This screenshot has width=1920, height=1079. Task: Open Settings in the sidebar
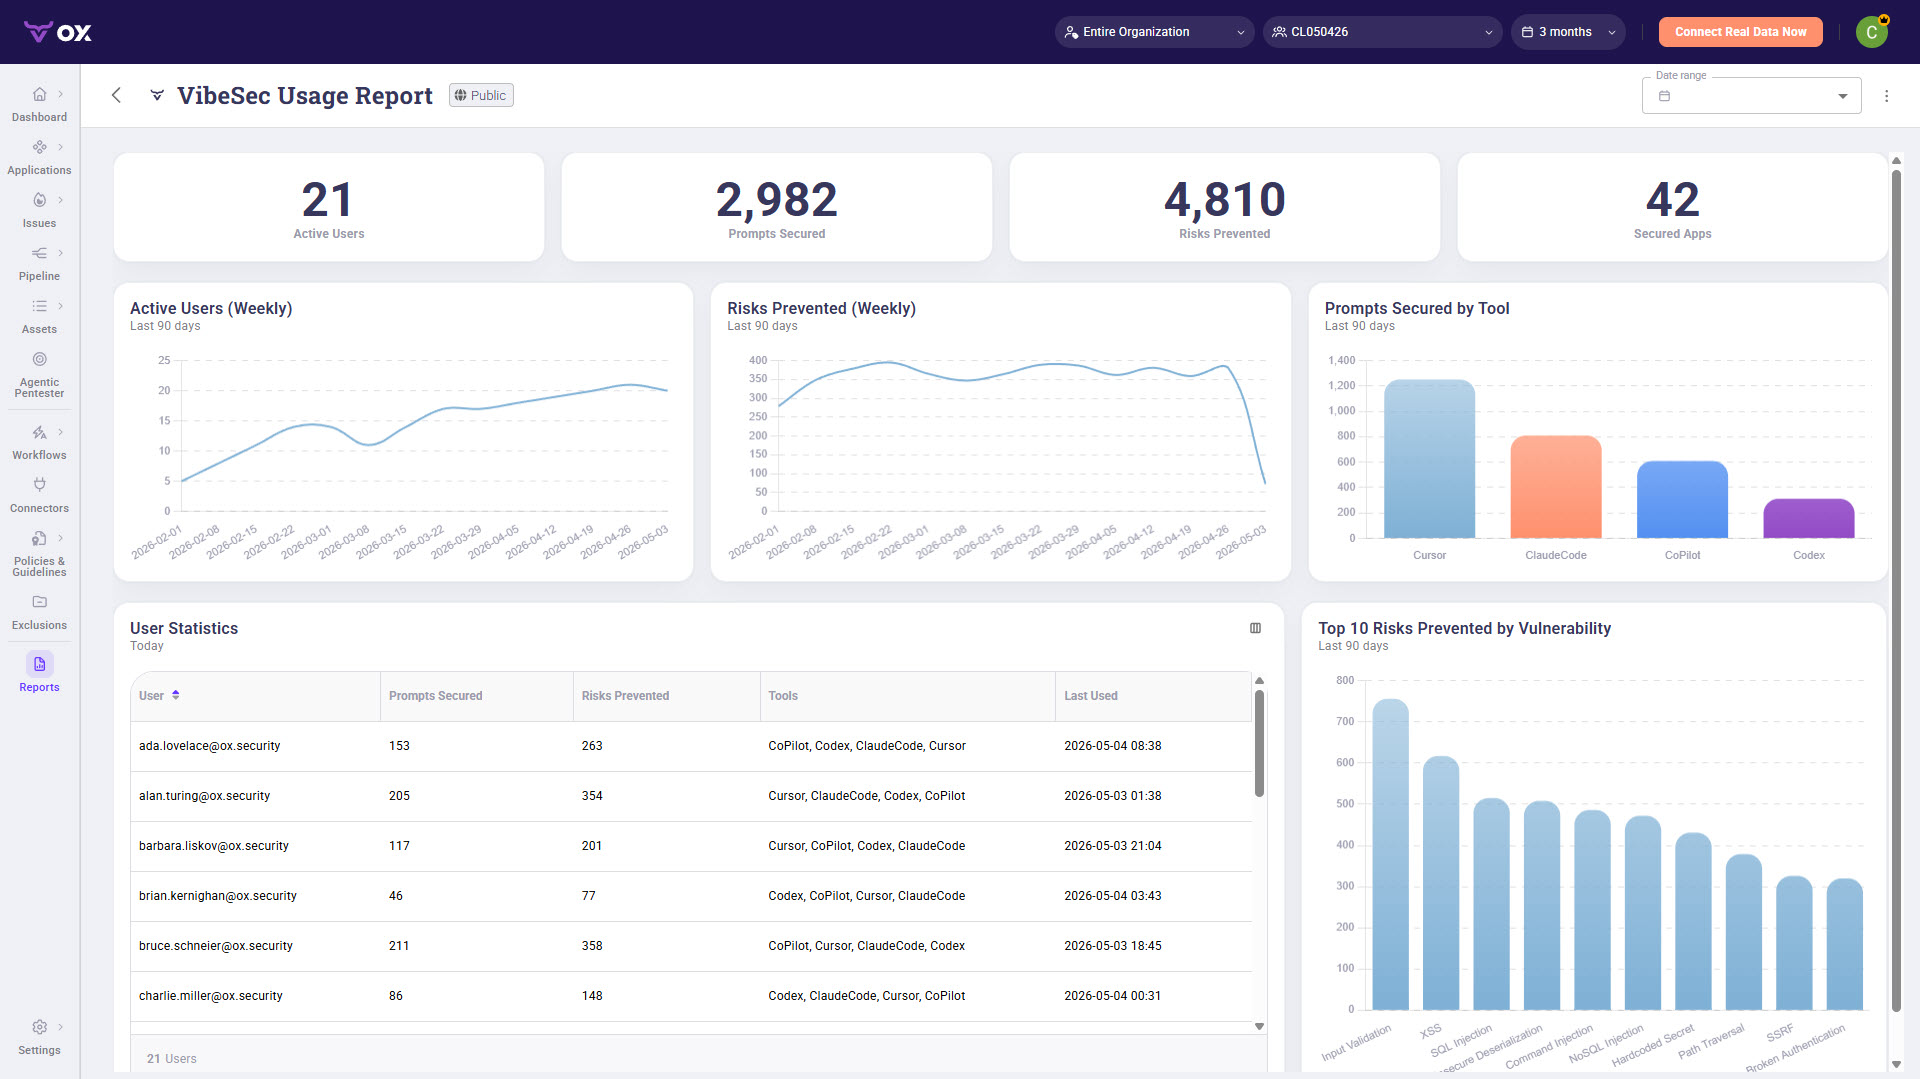point(39,1037)
